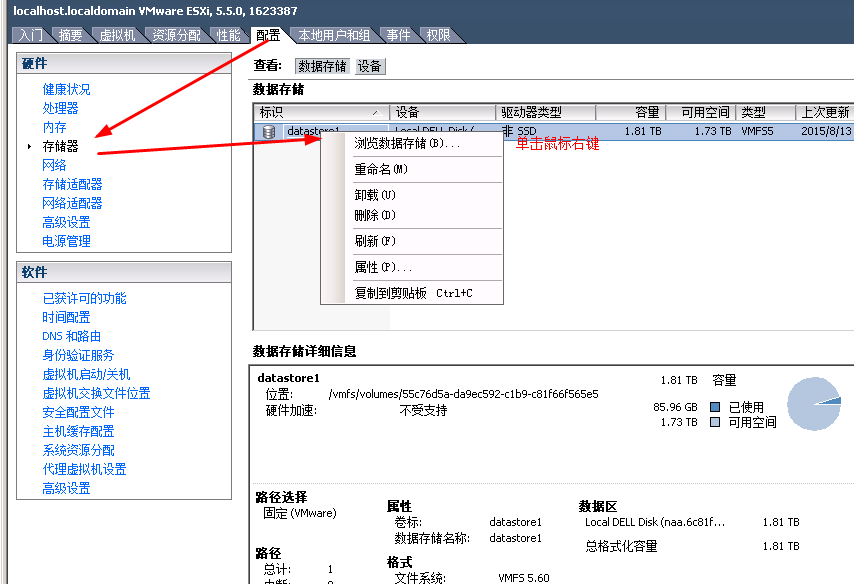Image resolution: width=854 pixels, height=584 pixels.
Task: Click the 非 SSD drive type cell
Action: [x=519, y=131]
